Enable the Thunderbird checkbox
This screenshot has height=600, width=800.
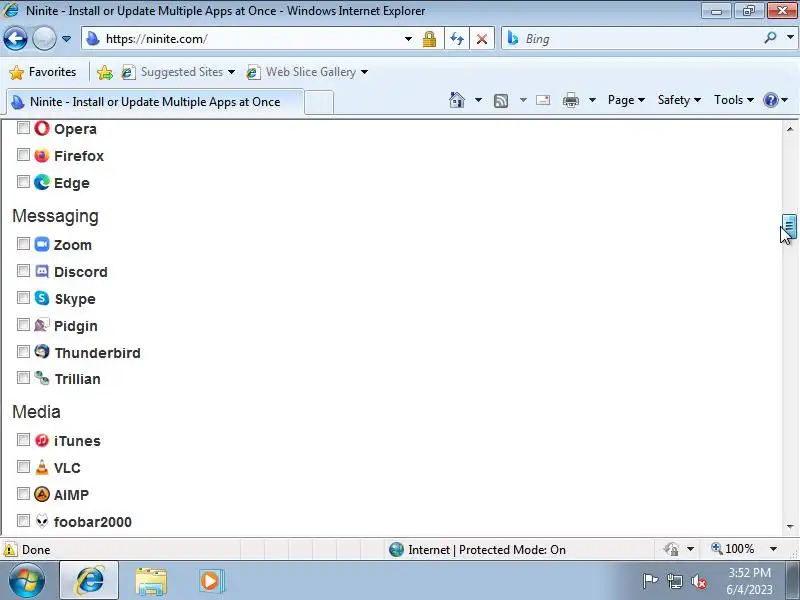(23, 352)
